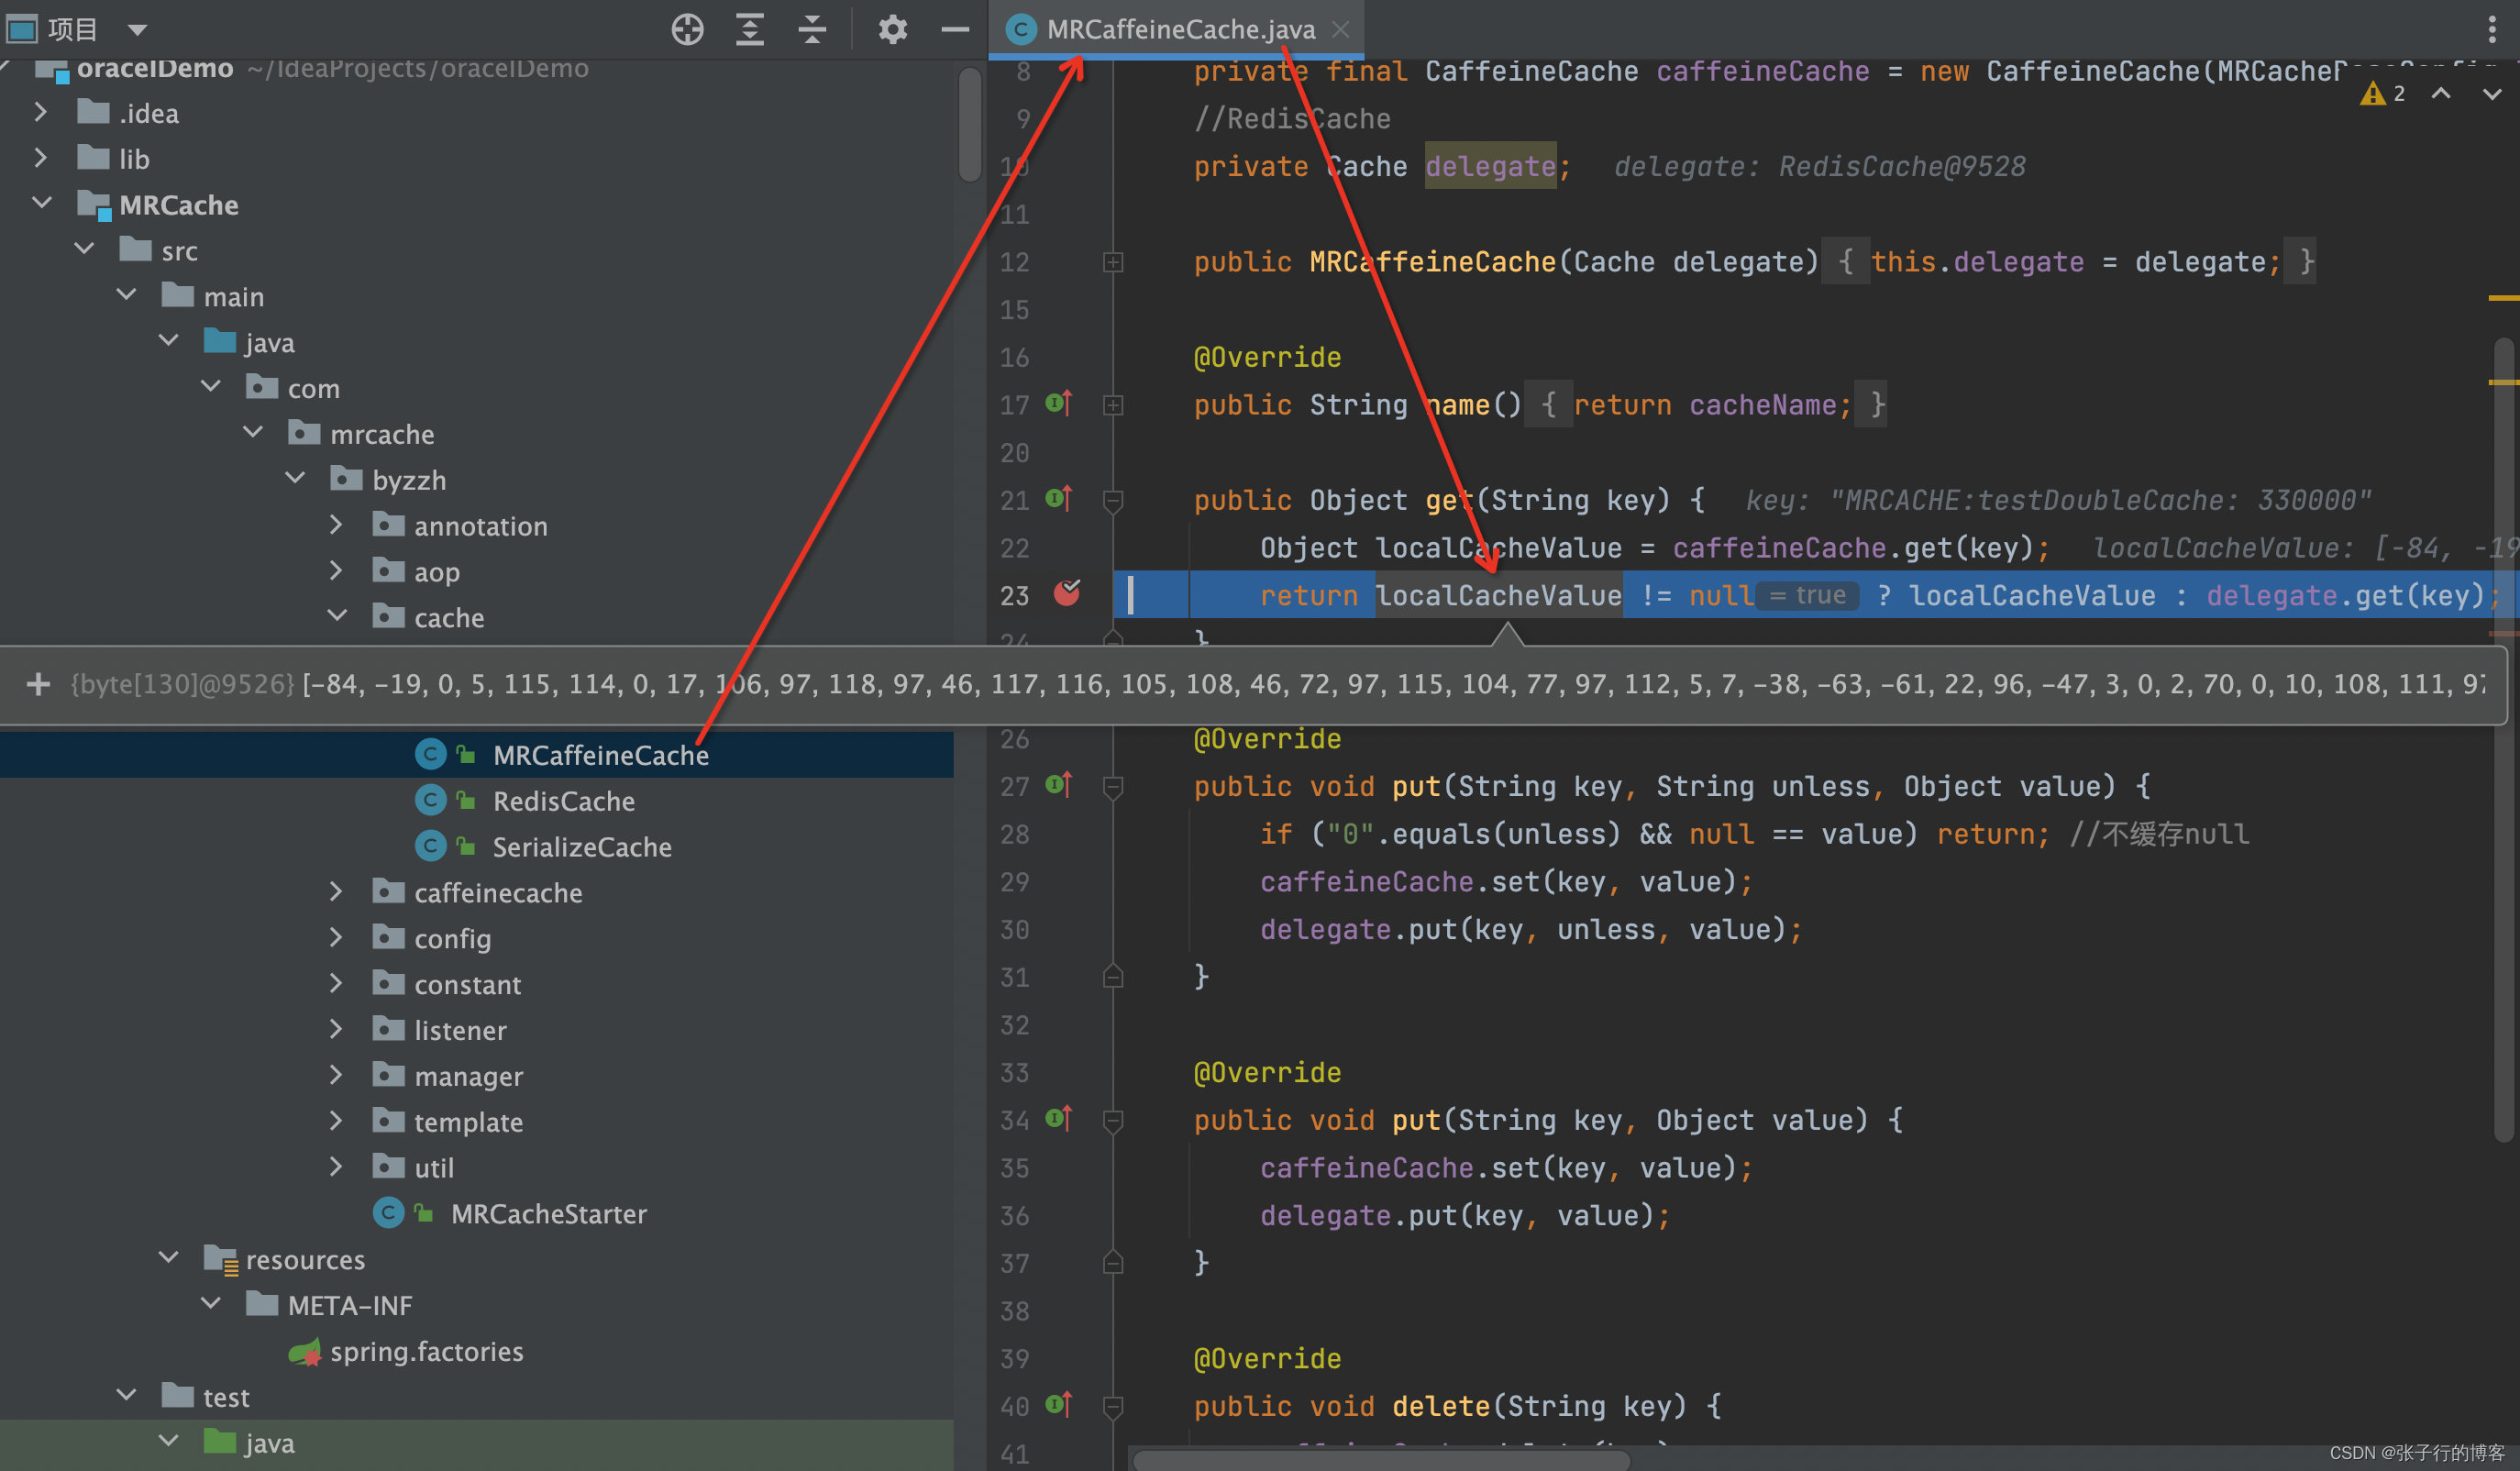The image size is (2520, 1471).
Task: Collapse the test folder chevron
Action: [126, 1395]
